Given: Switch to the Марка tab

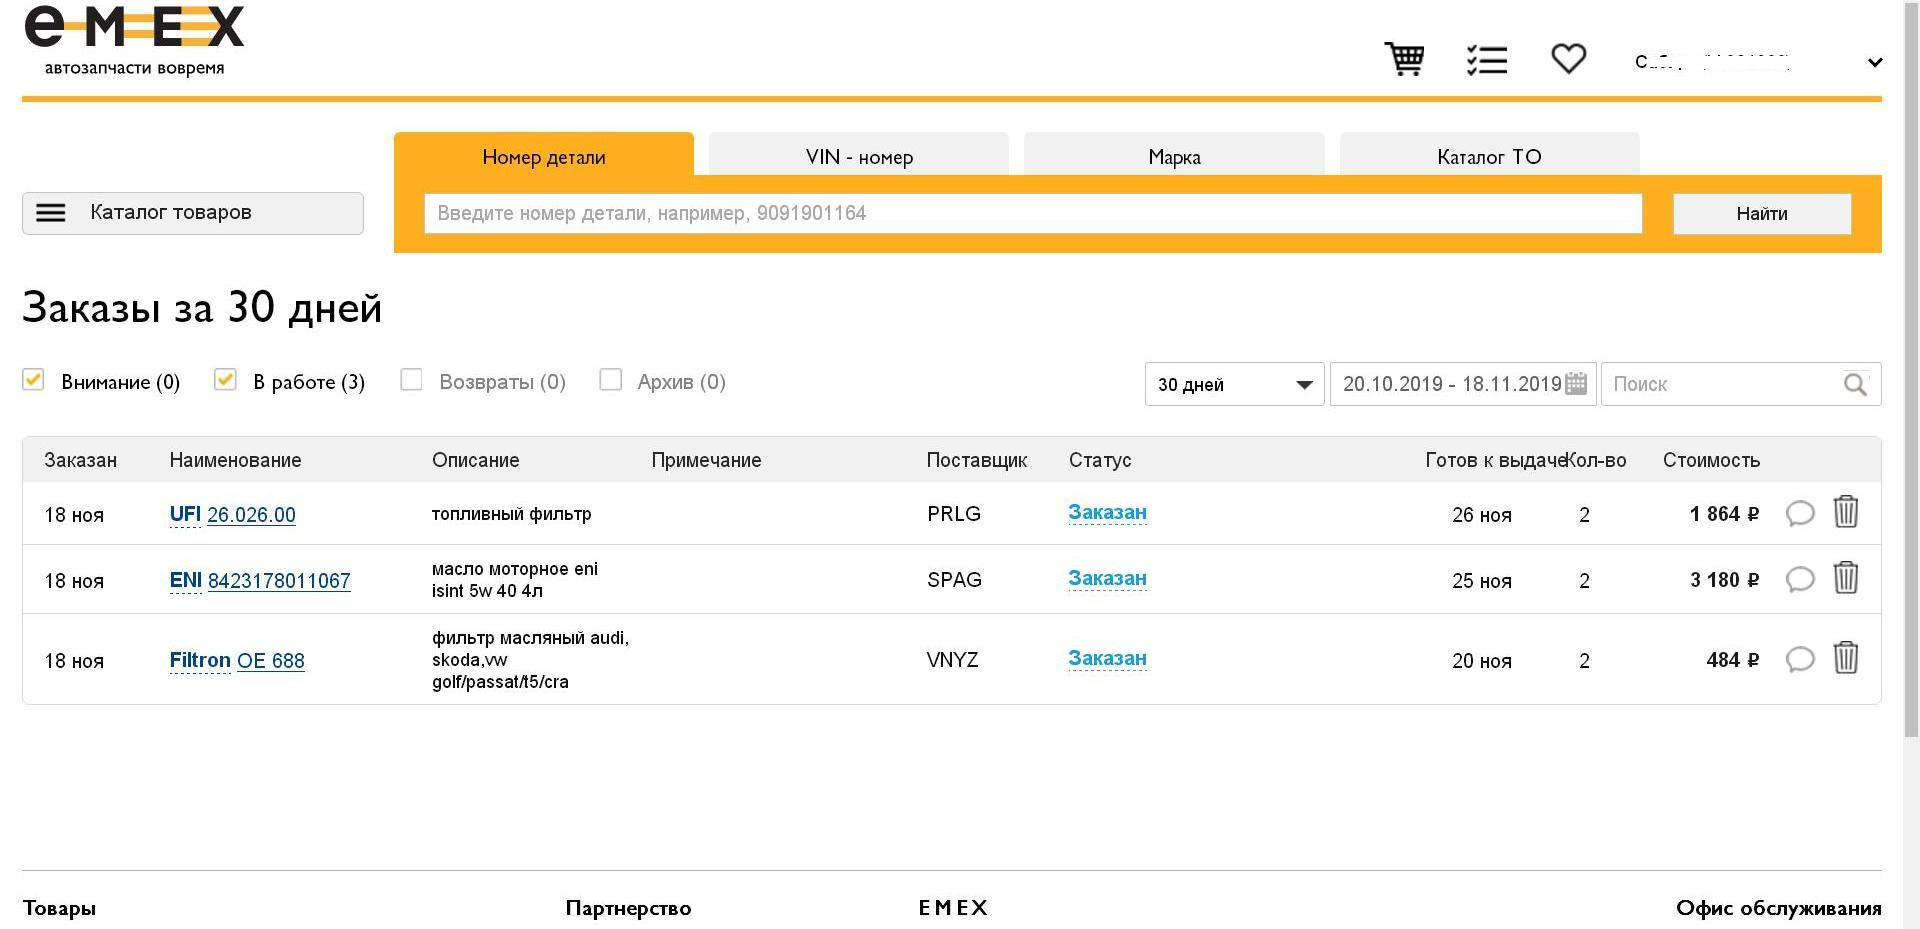Looking at the screenshot, I should (1174, 156).
